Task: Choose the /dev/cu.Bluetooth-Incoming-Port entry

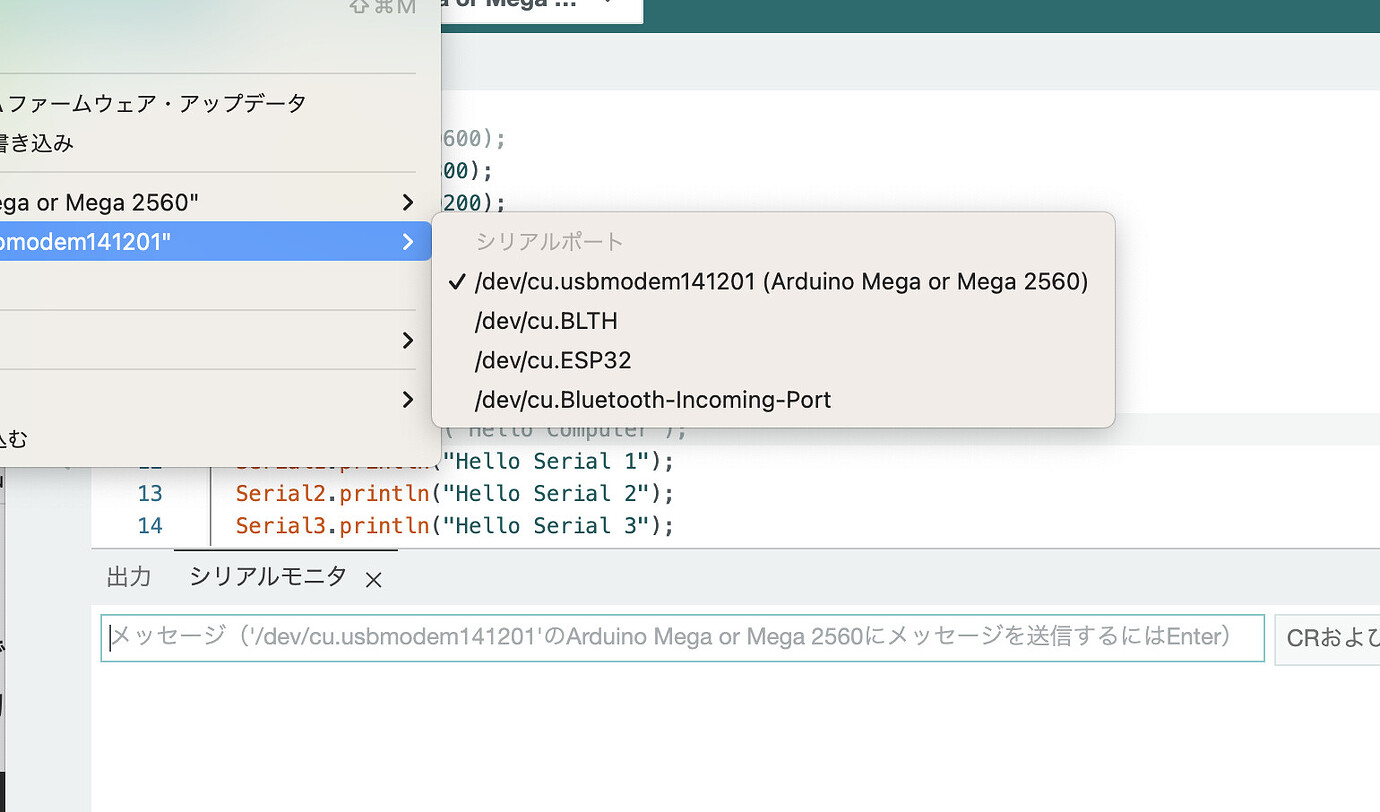Action: click(652, 399)
